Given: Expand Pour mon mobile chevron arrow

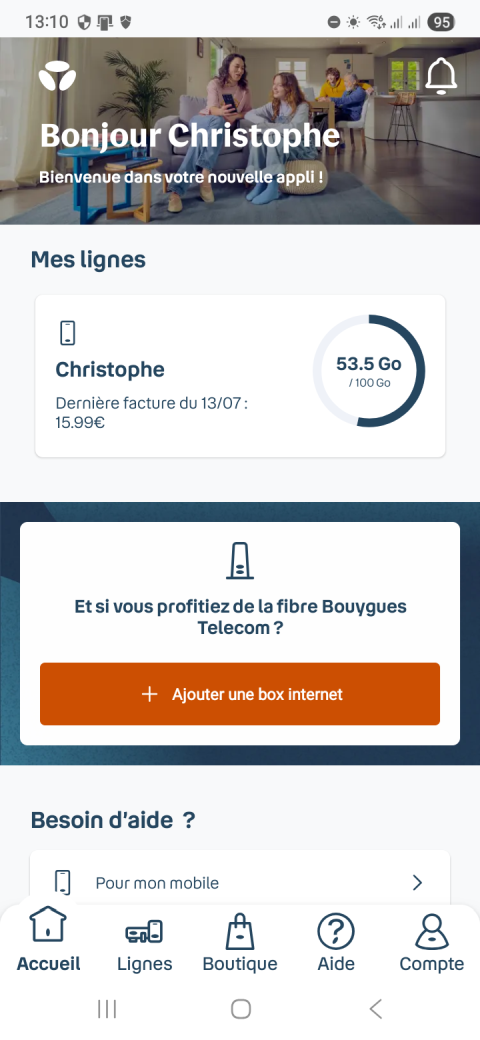Looking at the screenshot, I should tap(417, 883).
